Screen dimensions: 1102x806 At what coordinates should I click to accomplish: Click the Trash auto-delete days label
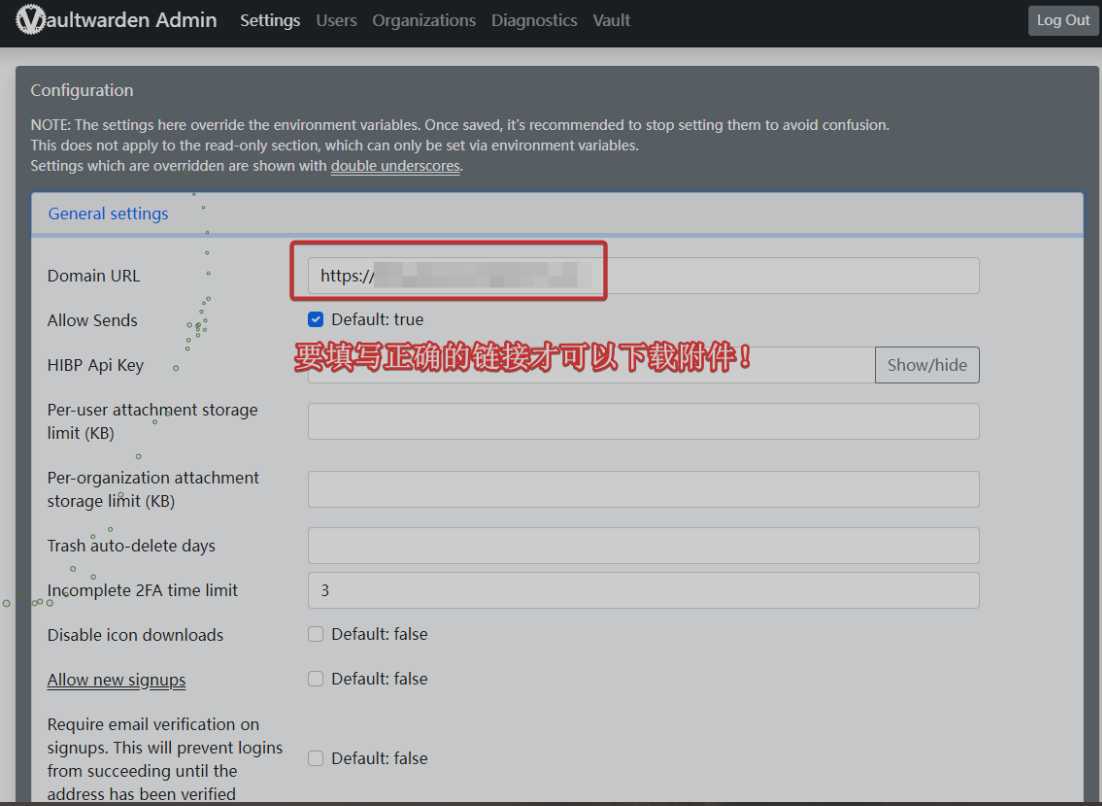[x=131, y=545]
